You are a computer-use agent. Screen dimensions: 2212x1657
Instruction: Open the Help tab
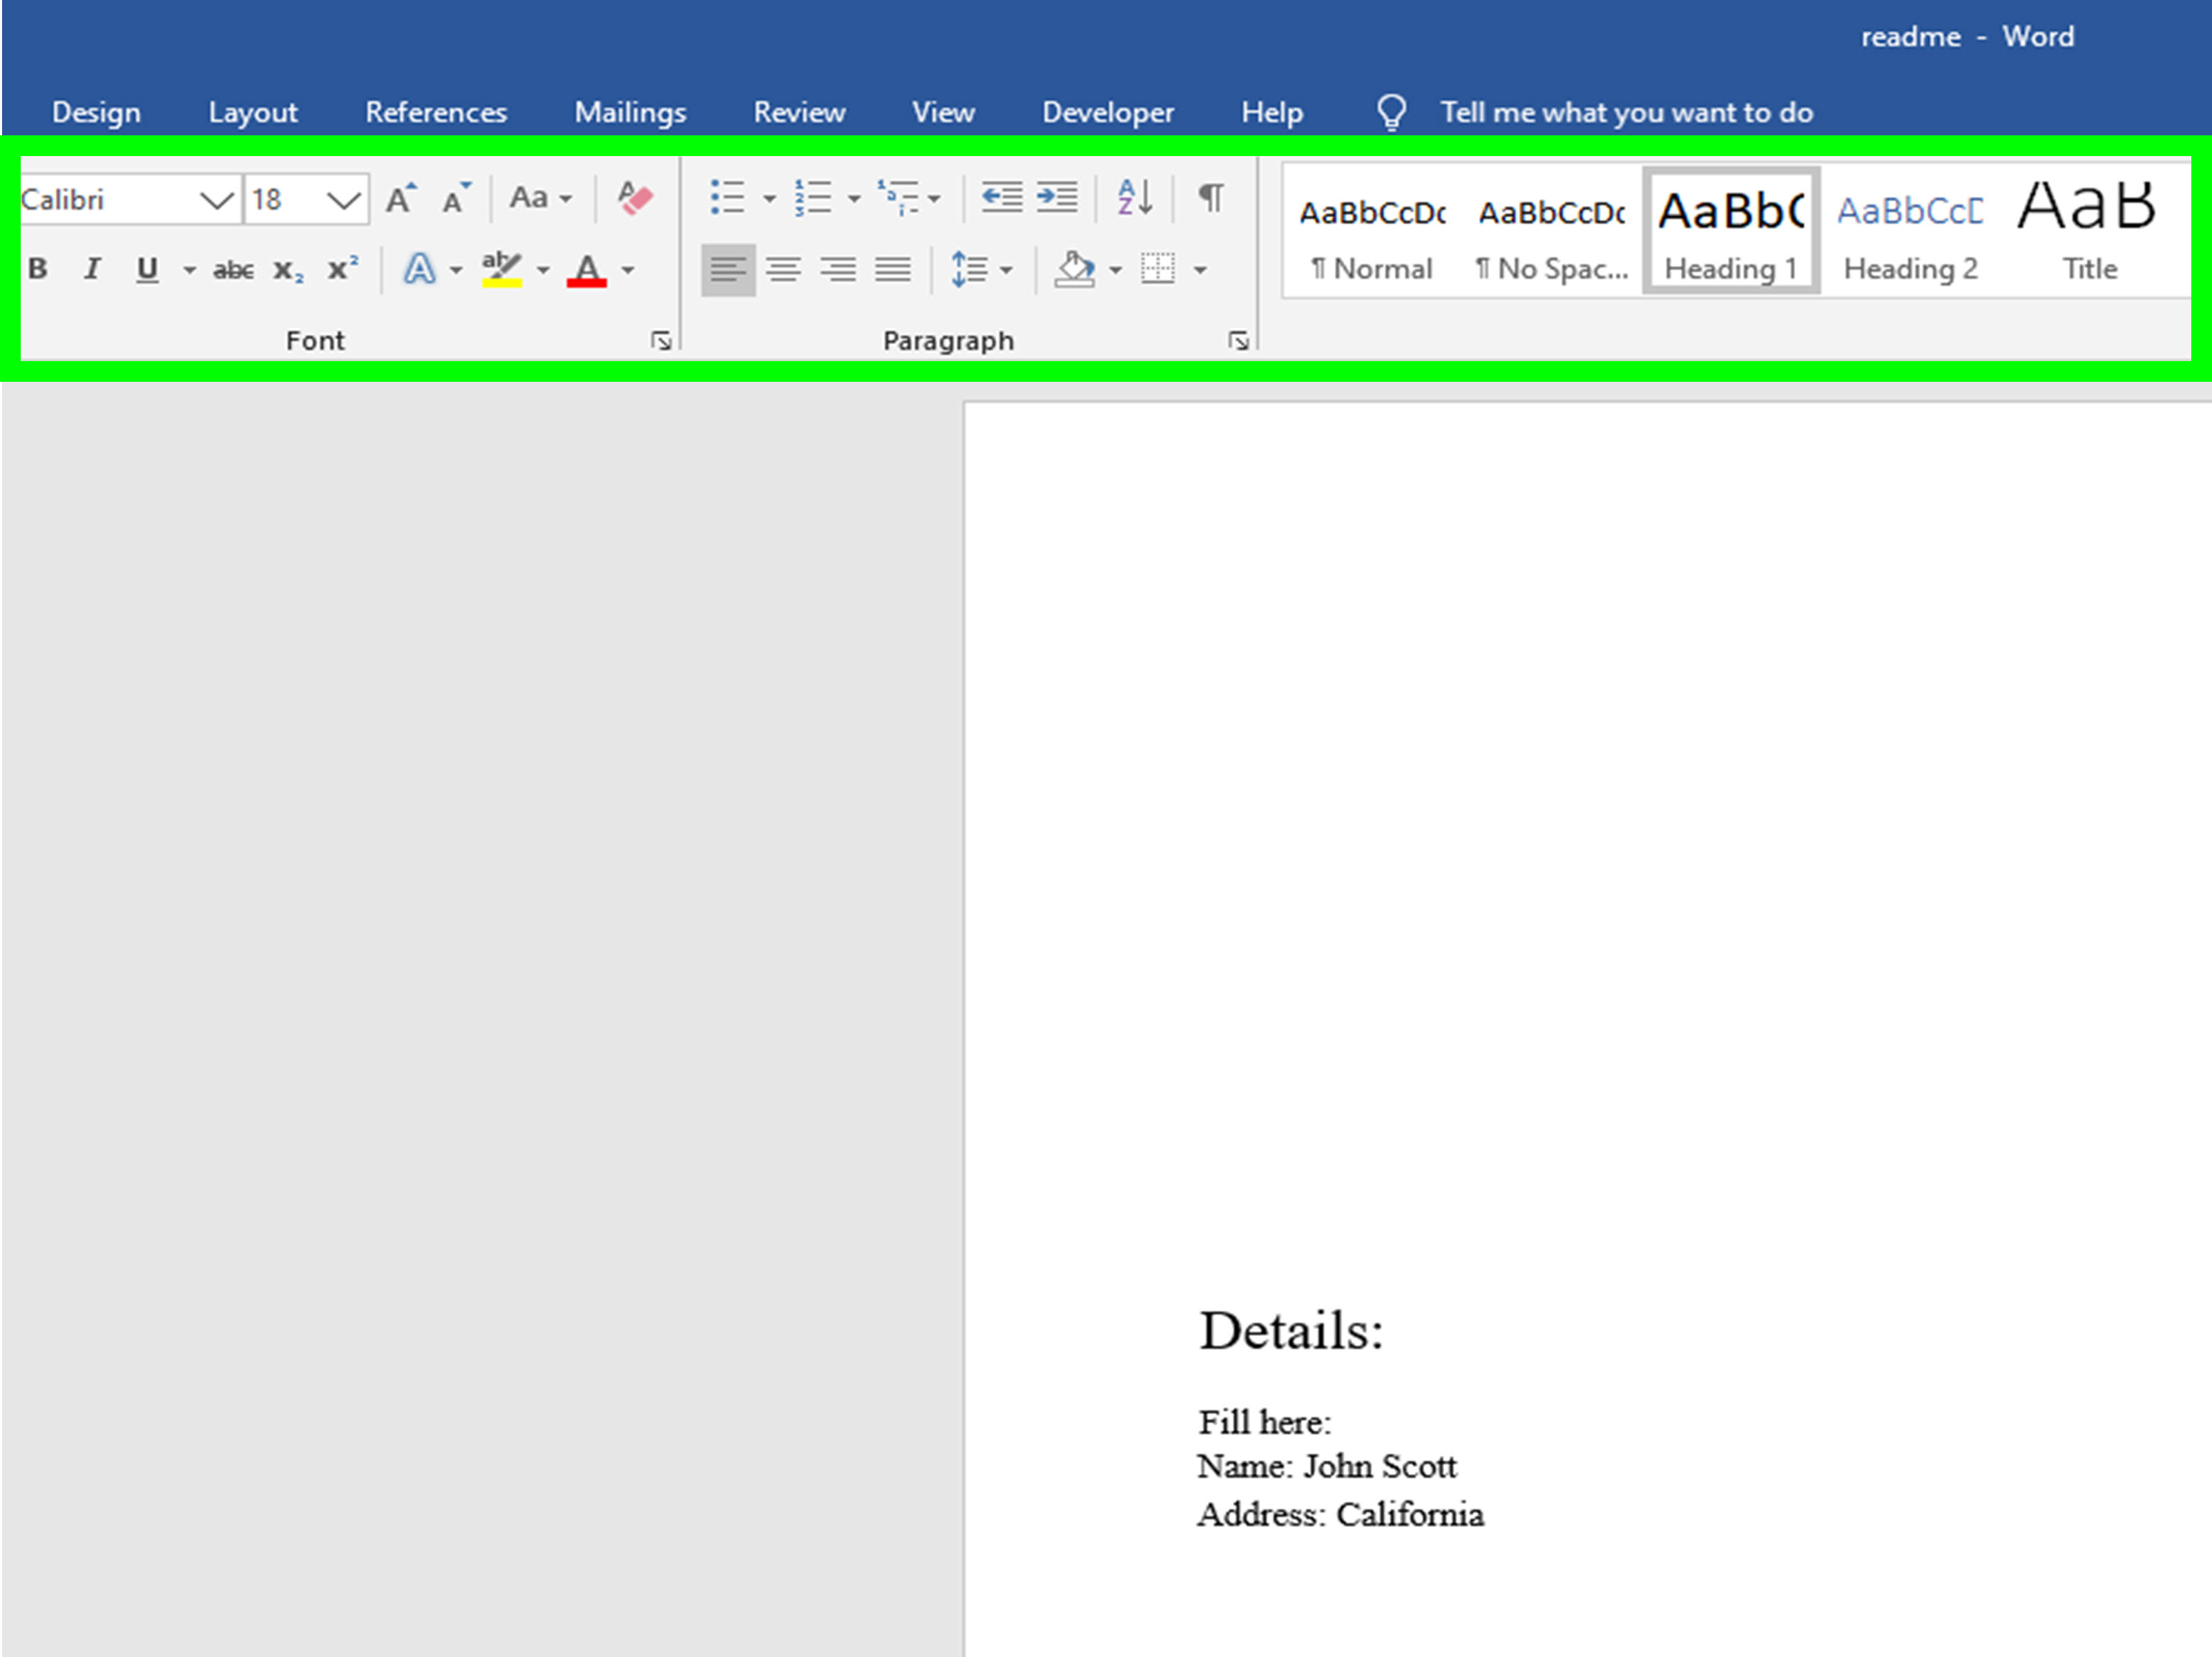1272,112
